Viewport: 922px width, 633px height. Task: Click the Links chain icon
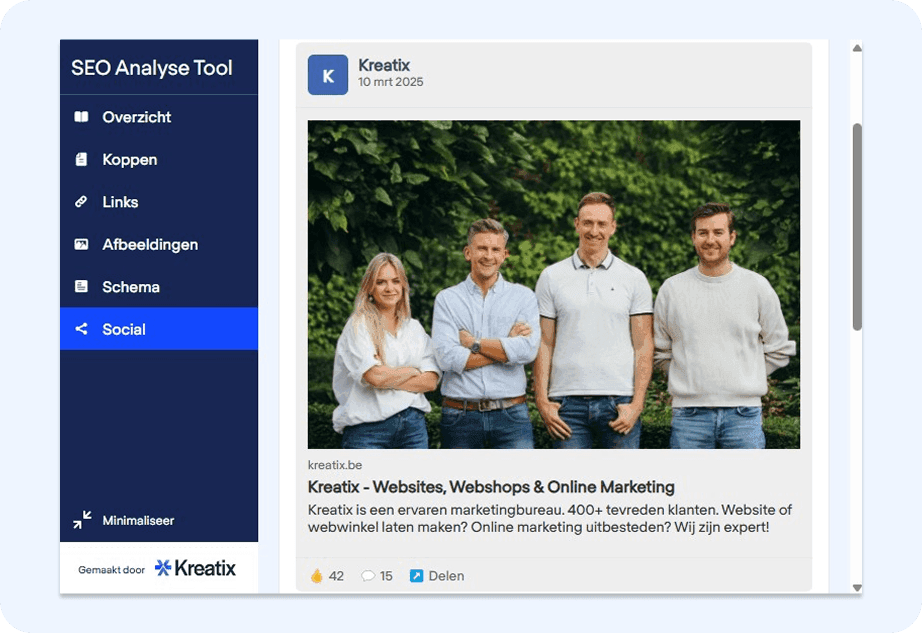coord(81,202)
